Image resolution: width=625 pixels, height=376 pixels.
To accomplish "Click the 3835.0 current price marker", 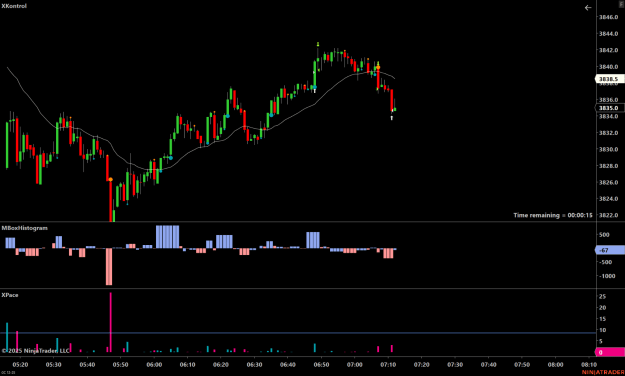I will pyautogui.click(x=609, y=108).
